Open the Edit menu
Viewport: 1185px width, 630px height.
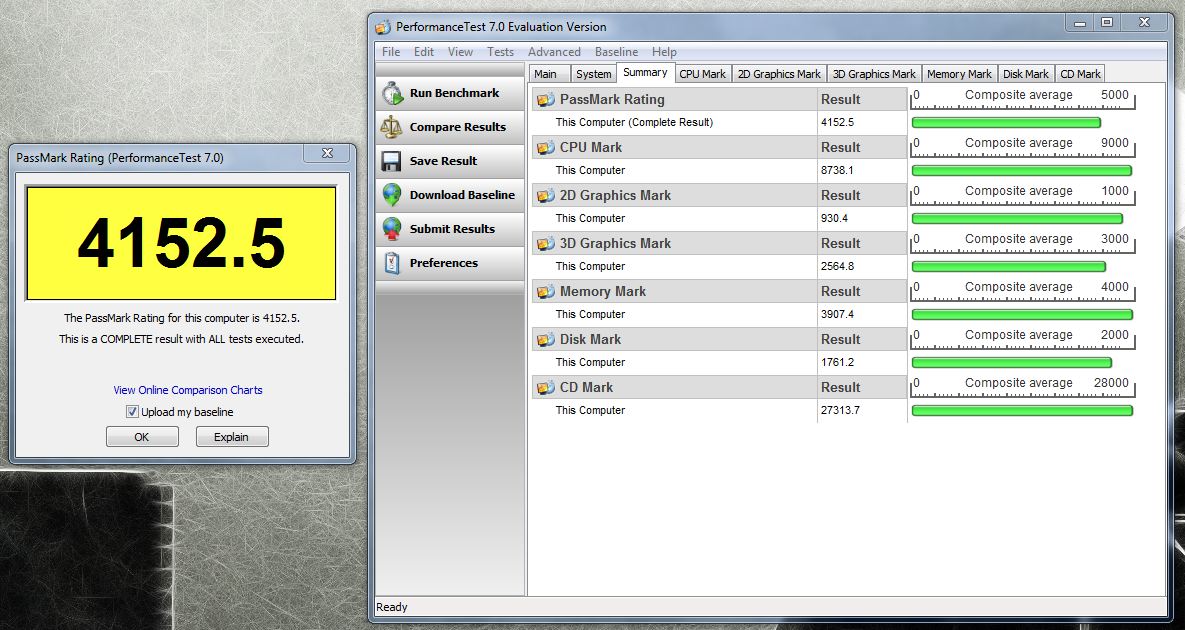click(424, 51)
